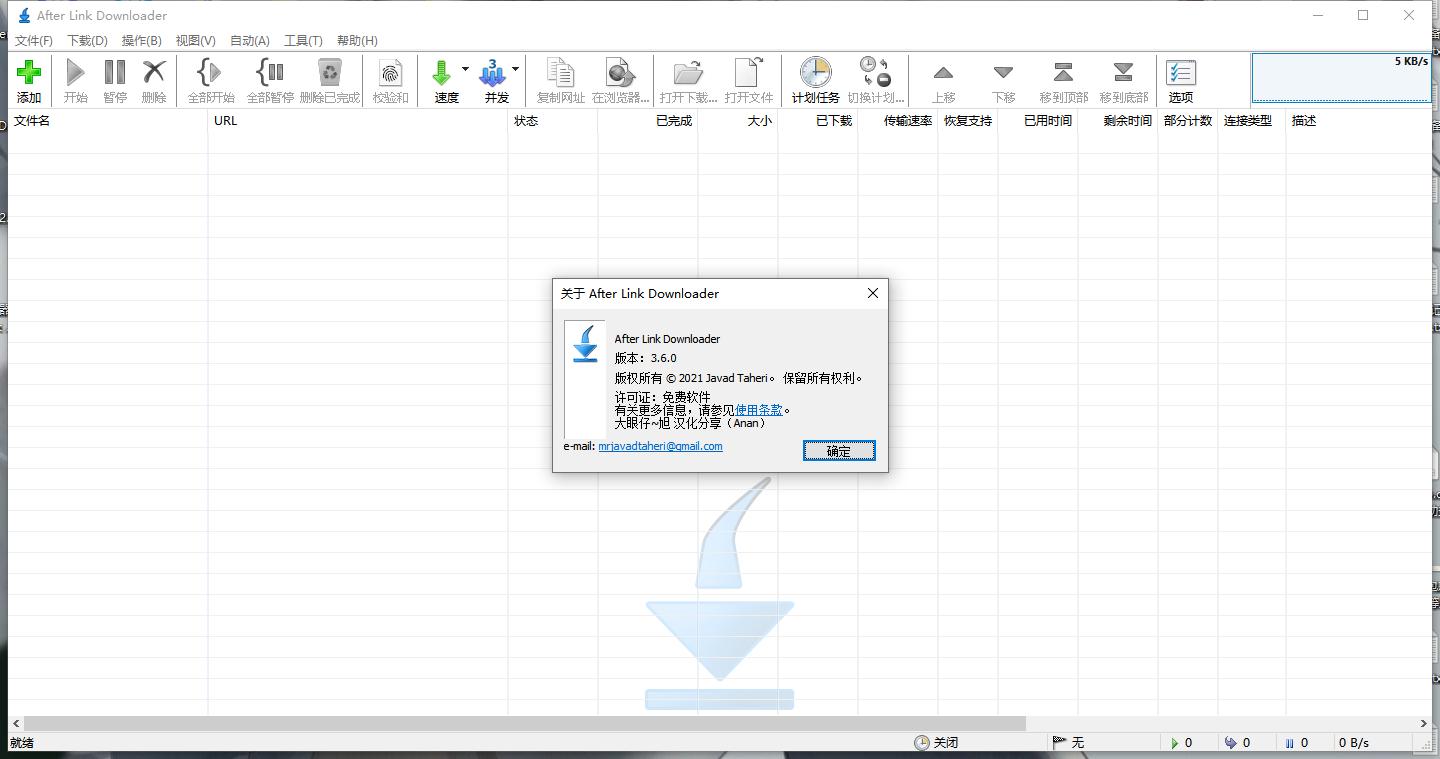Click the blue pause count in status bar

pyautogui.click(x=1296, y=743)
